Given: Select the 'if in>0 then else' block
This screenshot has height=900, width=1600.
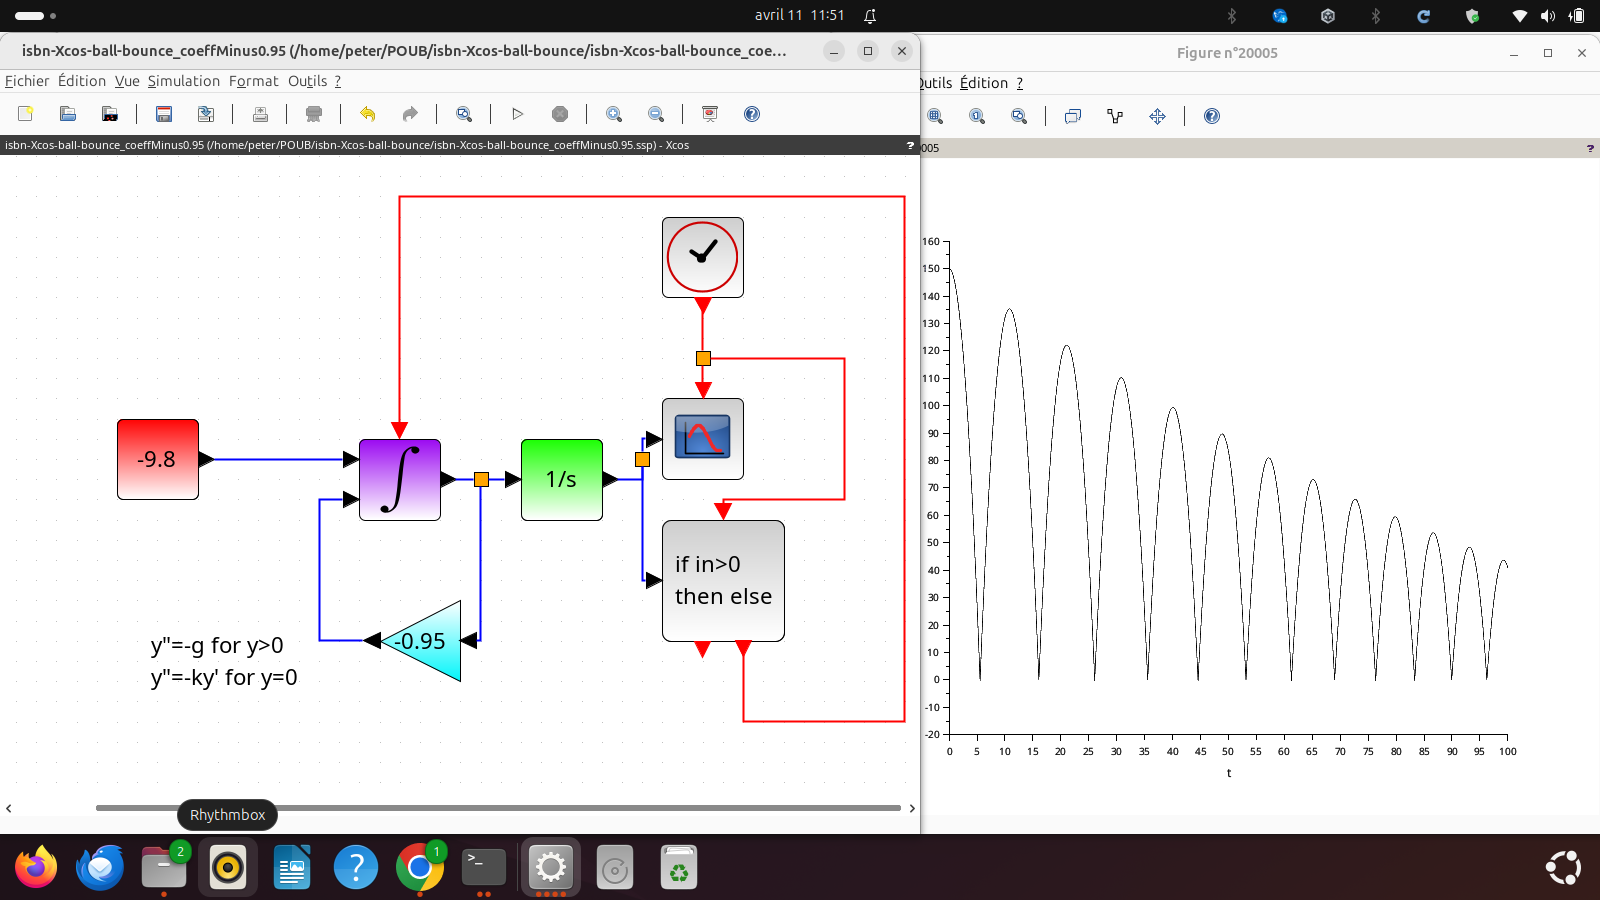Looking at the screenshot, I should pos(723,580).
